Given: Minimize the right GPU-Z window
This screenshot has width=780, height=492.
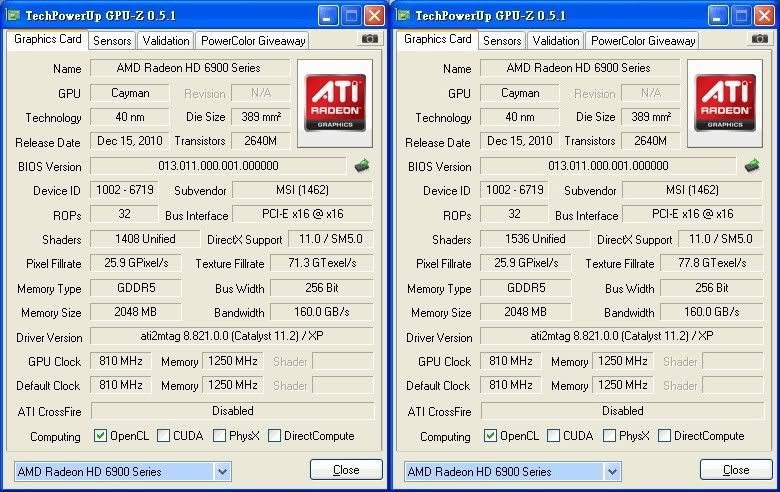Looking at the screenshot, I should click(x=717, y=16).
